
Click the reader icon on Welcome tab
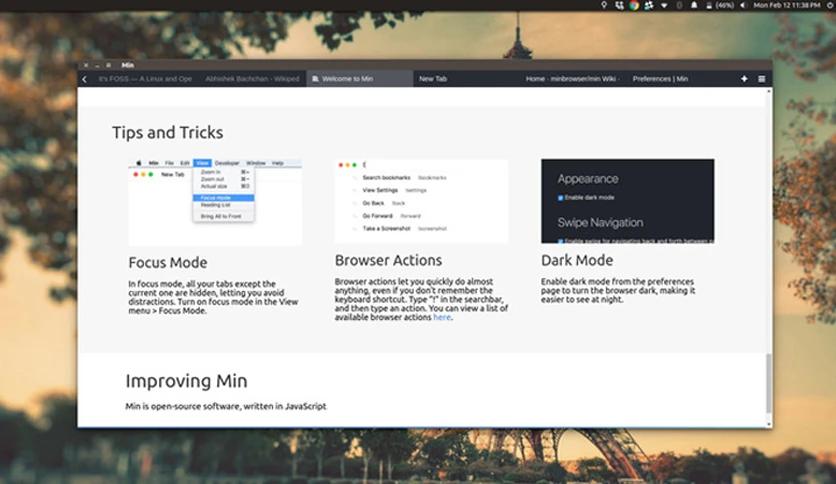point(315,79)
